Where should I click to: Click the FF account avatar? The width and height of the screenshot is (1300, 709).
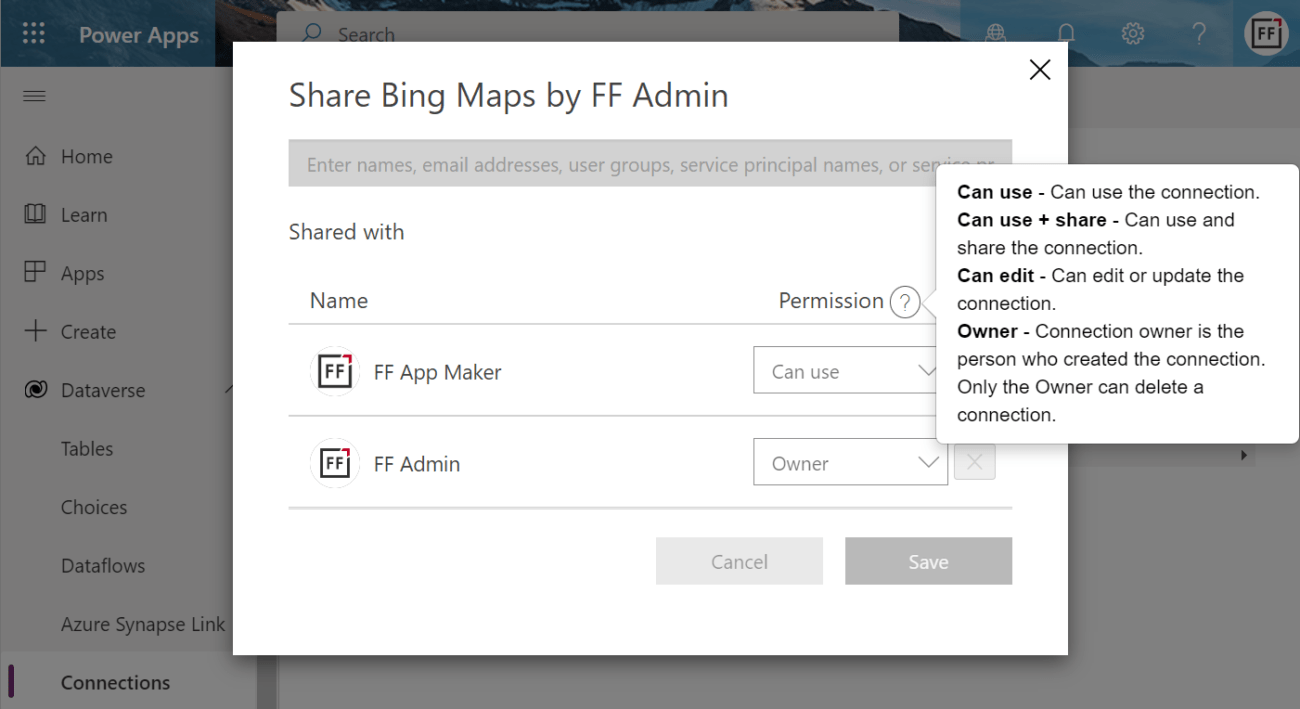point(1265,33)
